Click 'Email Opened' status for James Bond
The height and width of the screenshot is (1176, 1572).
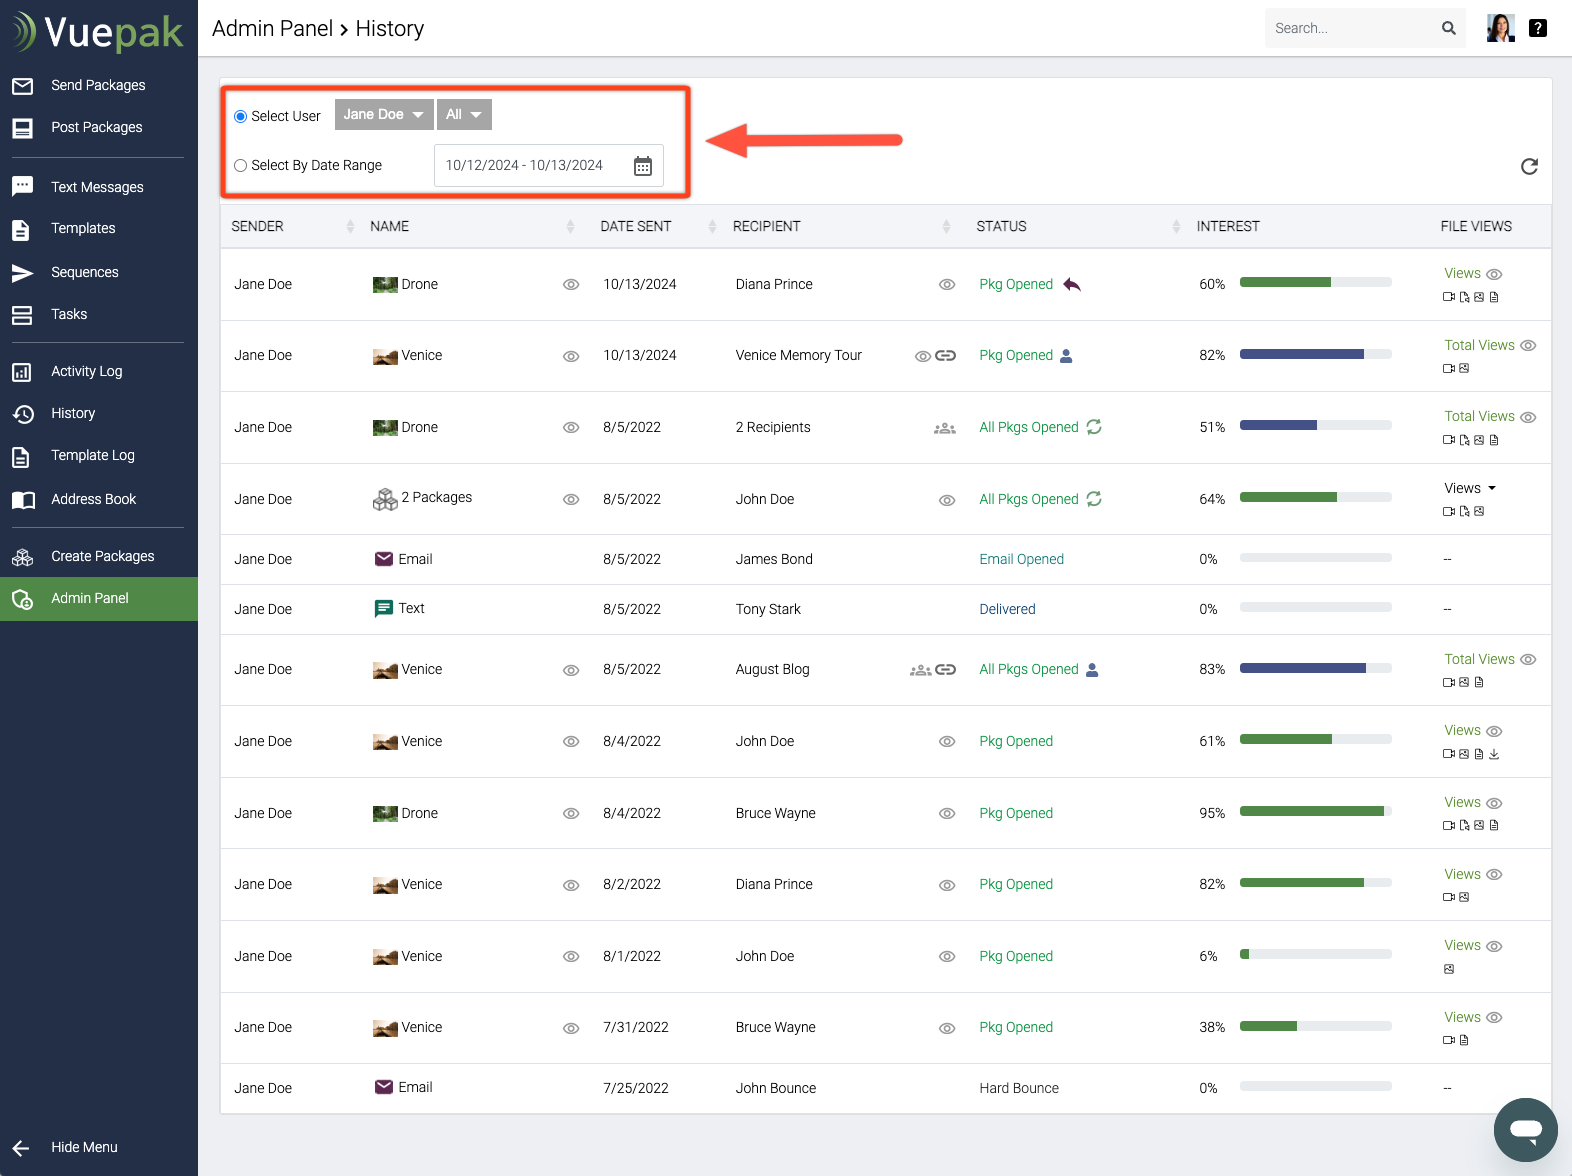pos(1021,560)
